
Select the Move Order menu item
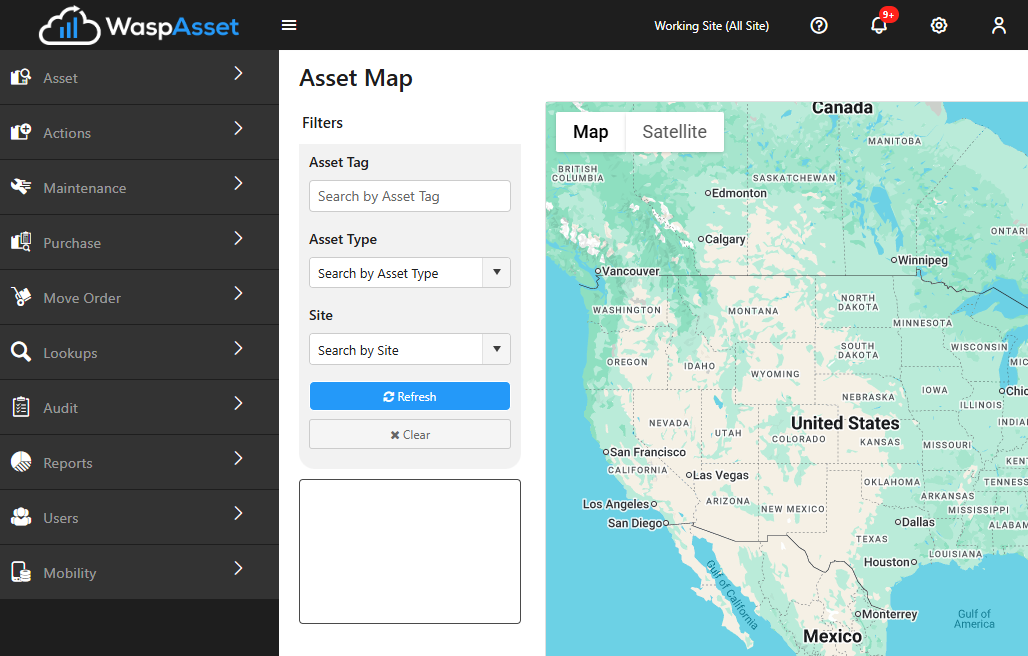click(139, 298)
